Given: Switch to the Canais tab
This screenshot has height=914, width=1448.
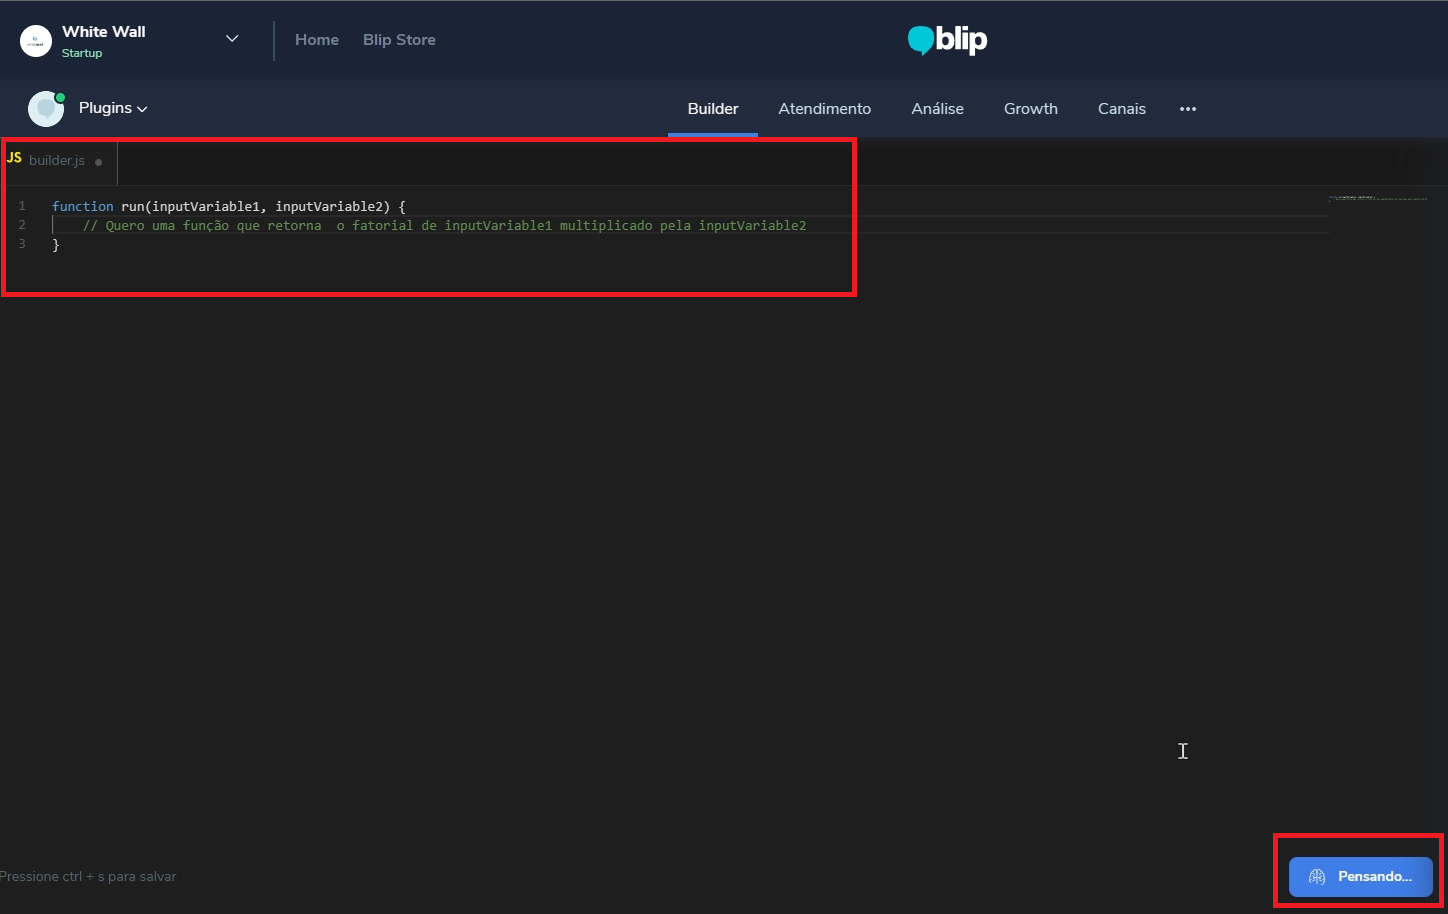Looking at the screenshot, I should coord(1122,108).
